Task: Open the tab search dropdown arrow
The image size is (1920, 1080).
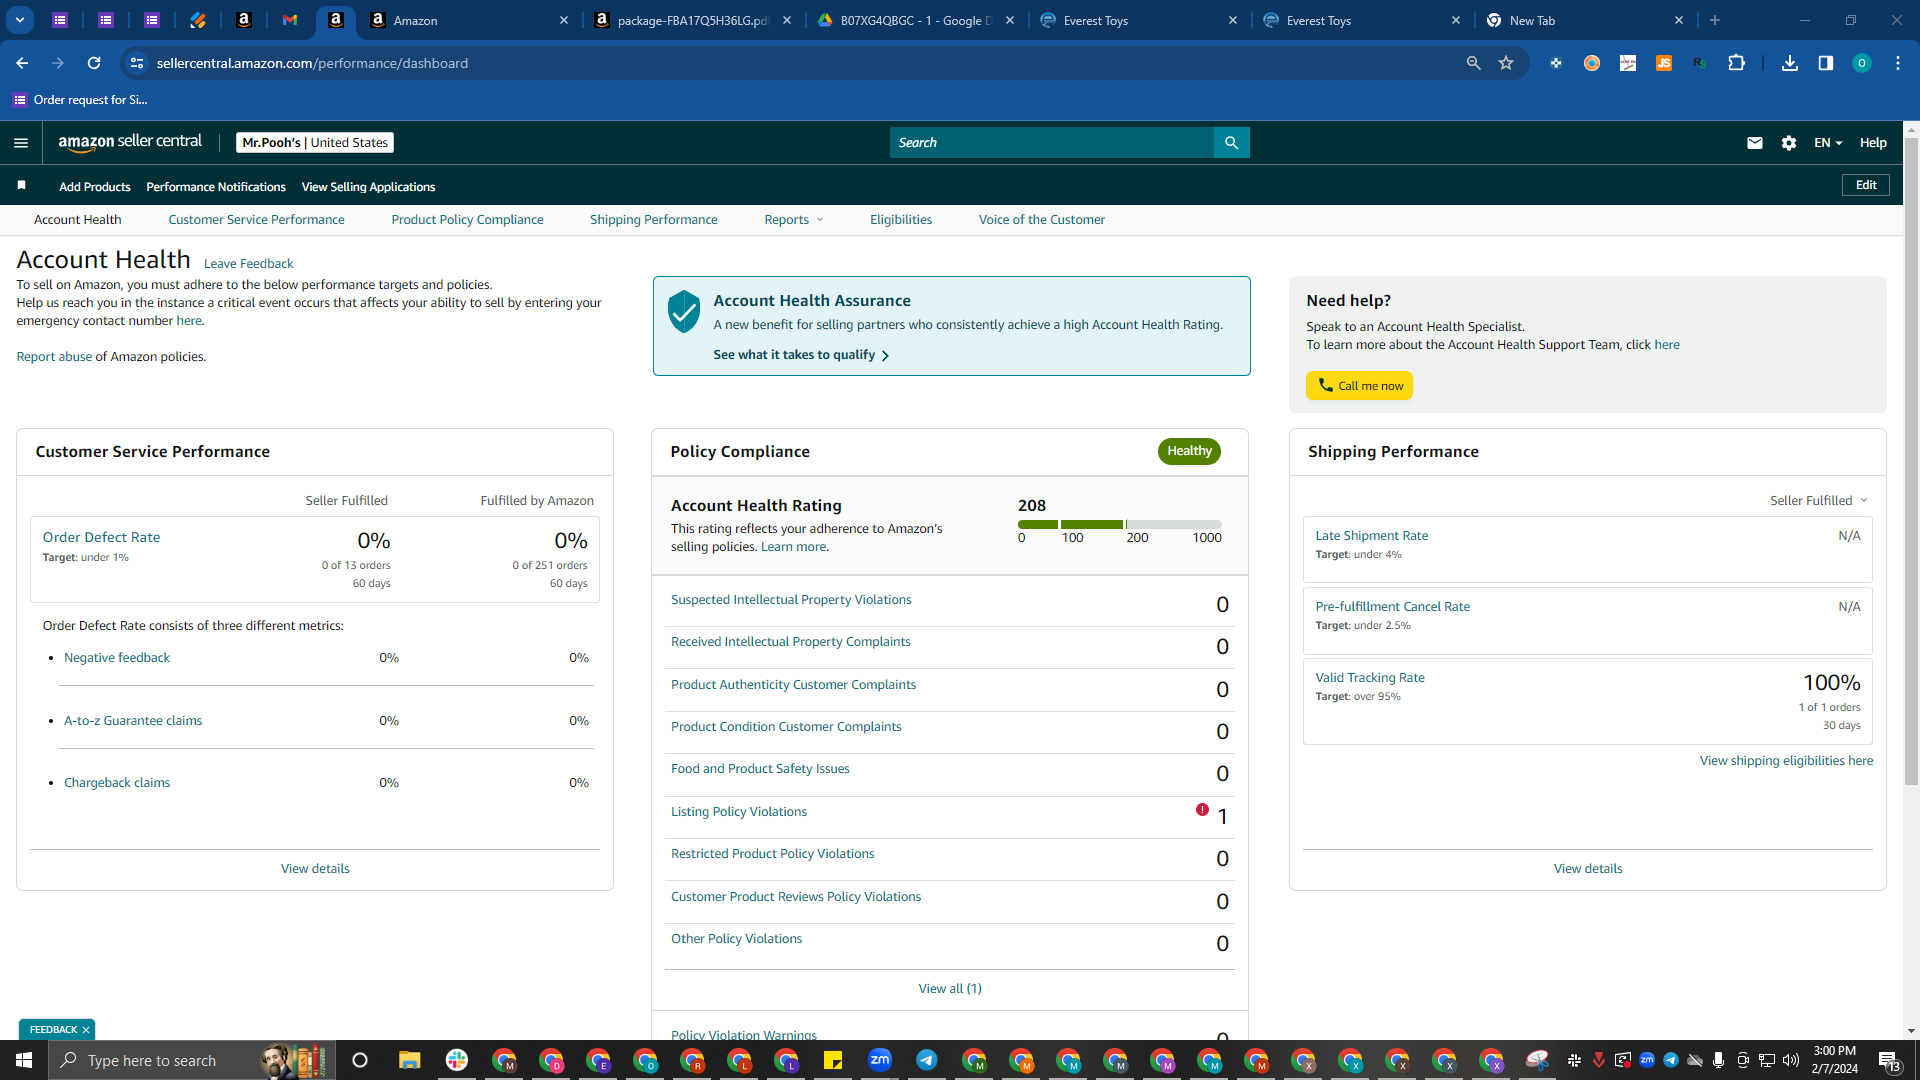Action: (19, 20)
